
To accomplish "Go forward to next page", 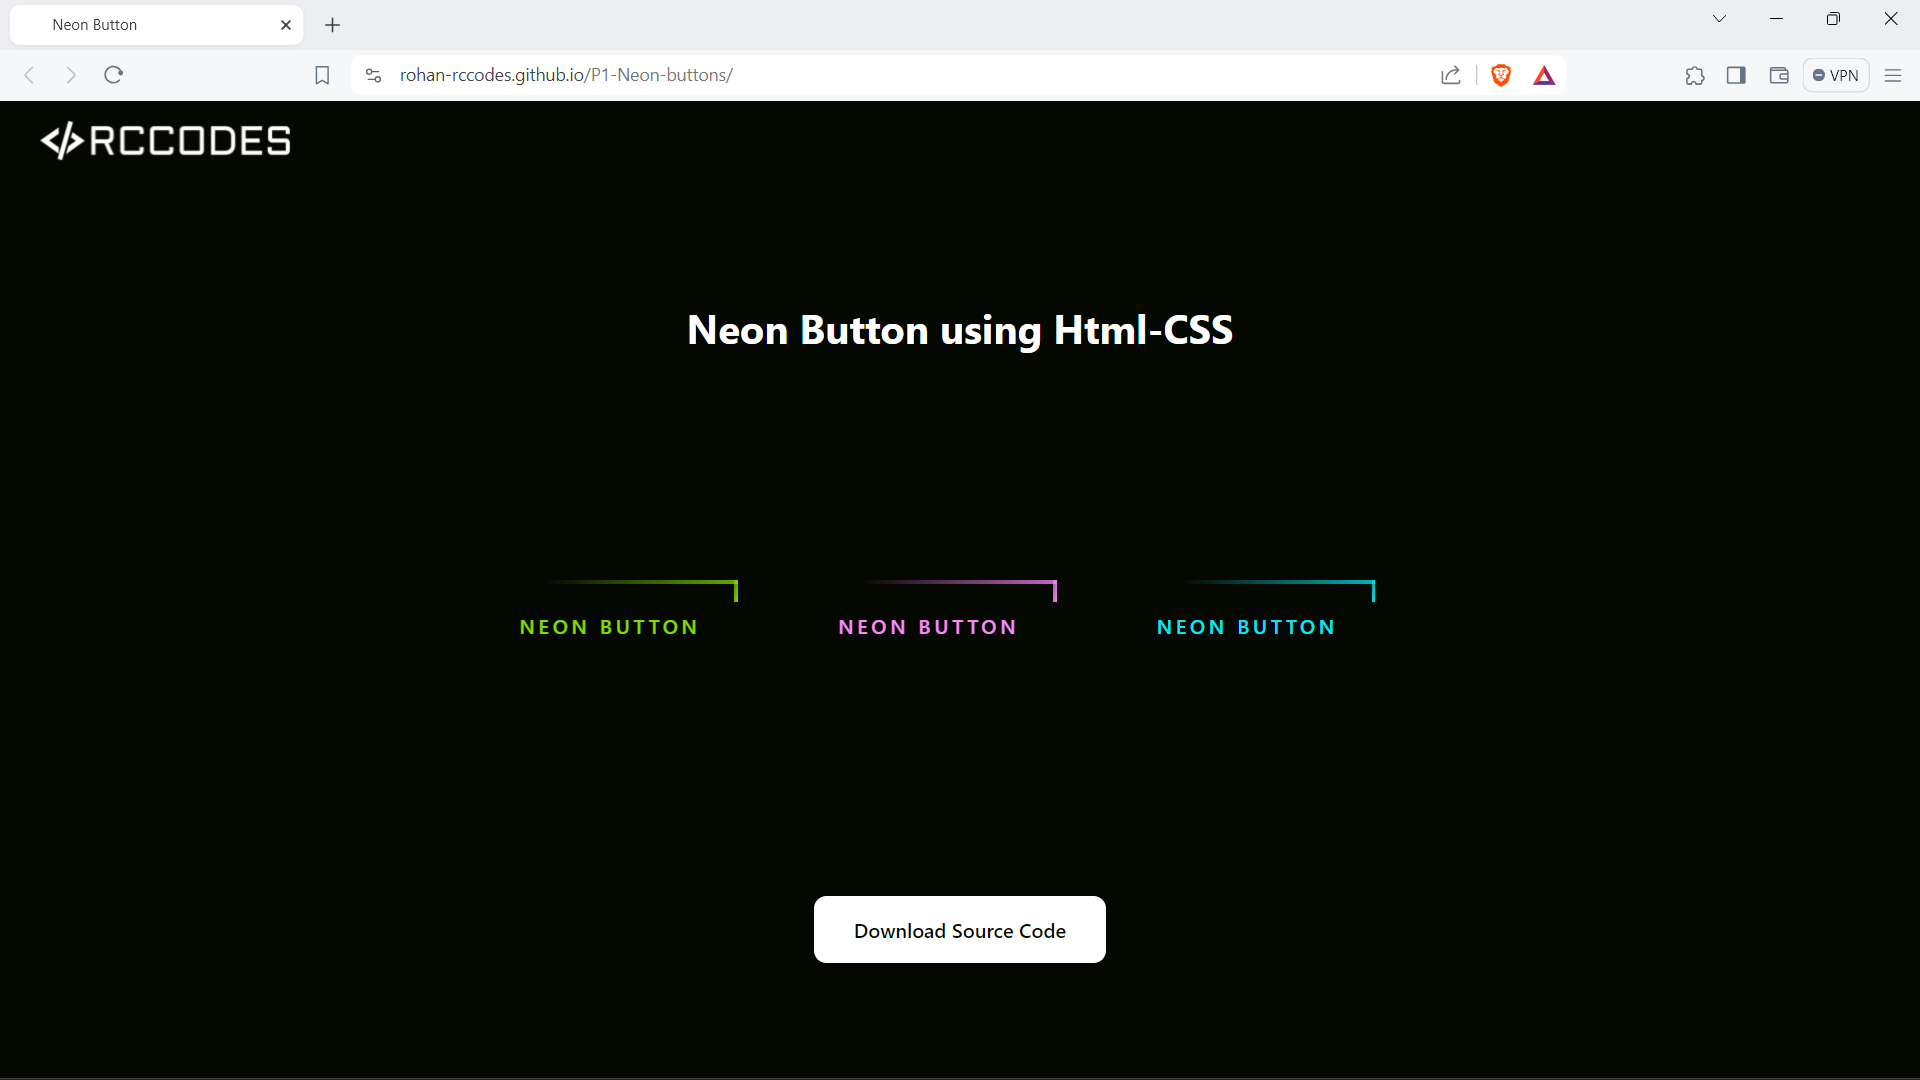I will [x=71, y=75].
